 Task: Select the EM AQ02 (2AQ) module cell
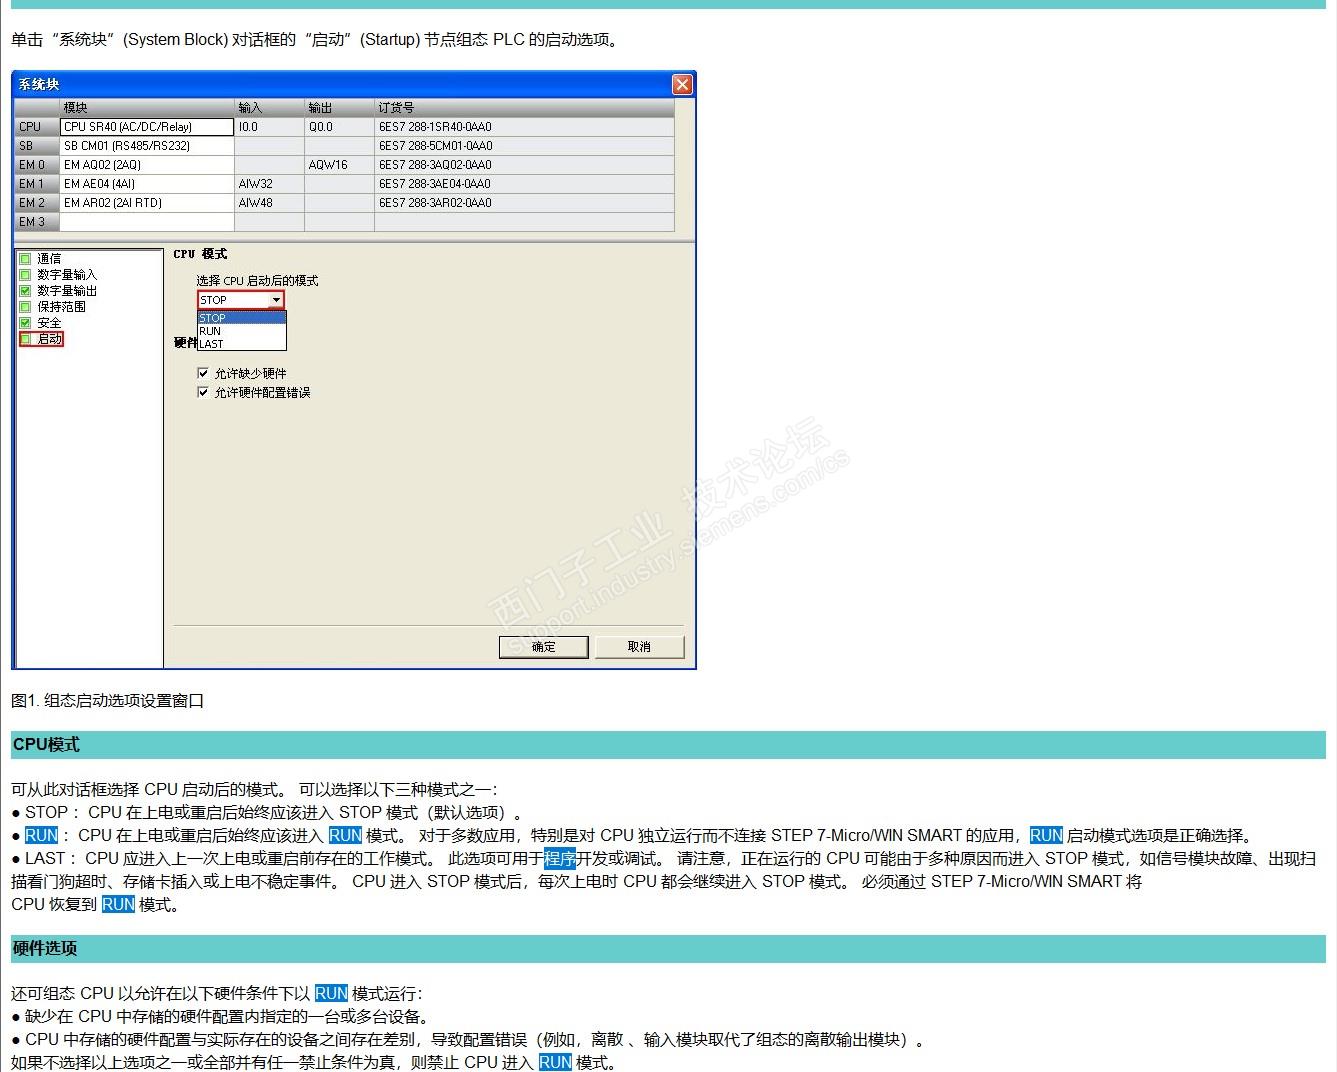[x=147, y=165]
